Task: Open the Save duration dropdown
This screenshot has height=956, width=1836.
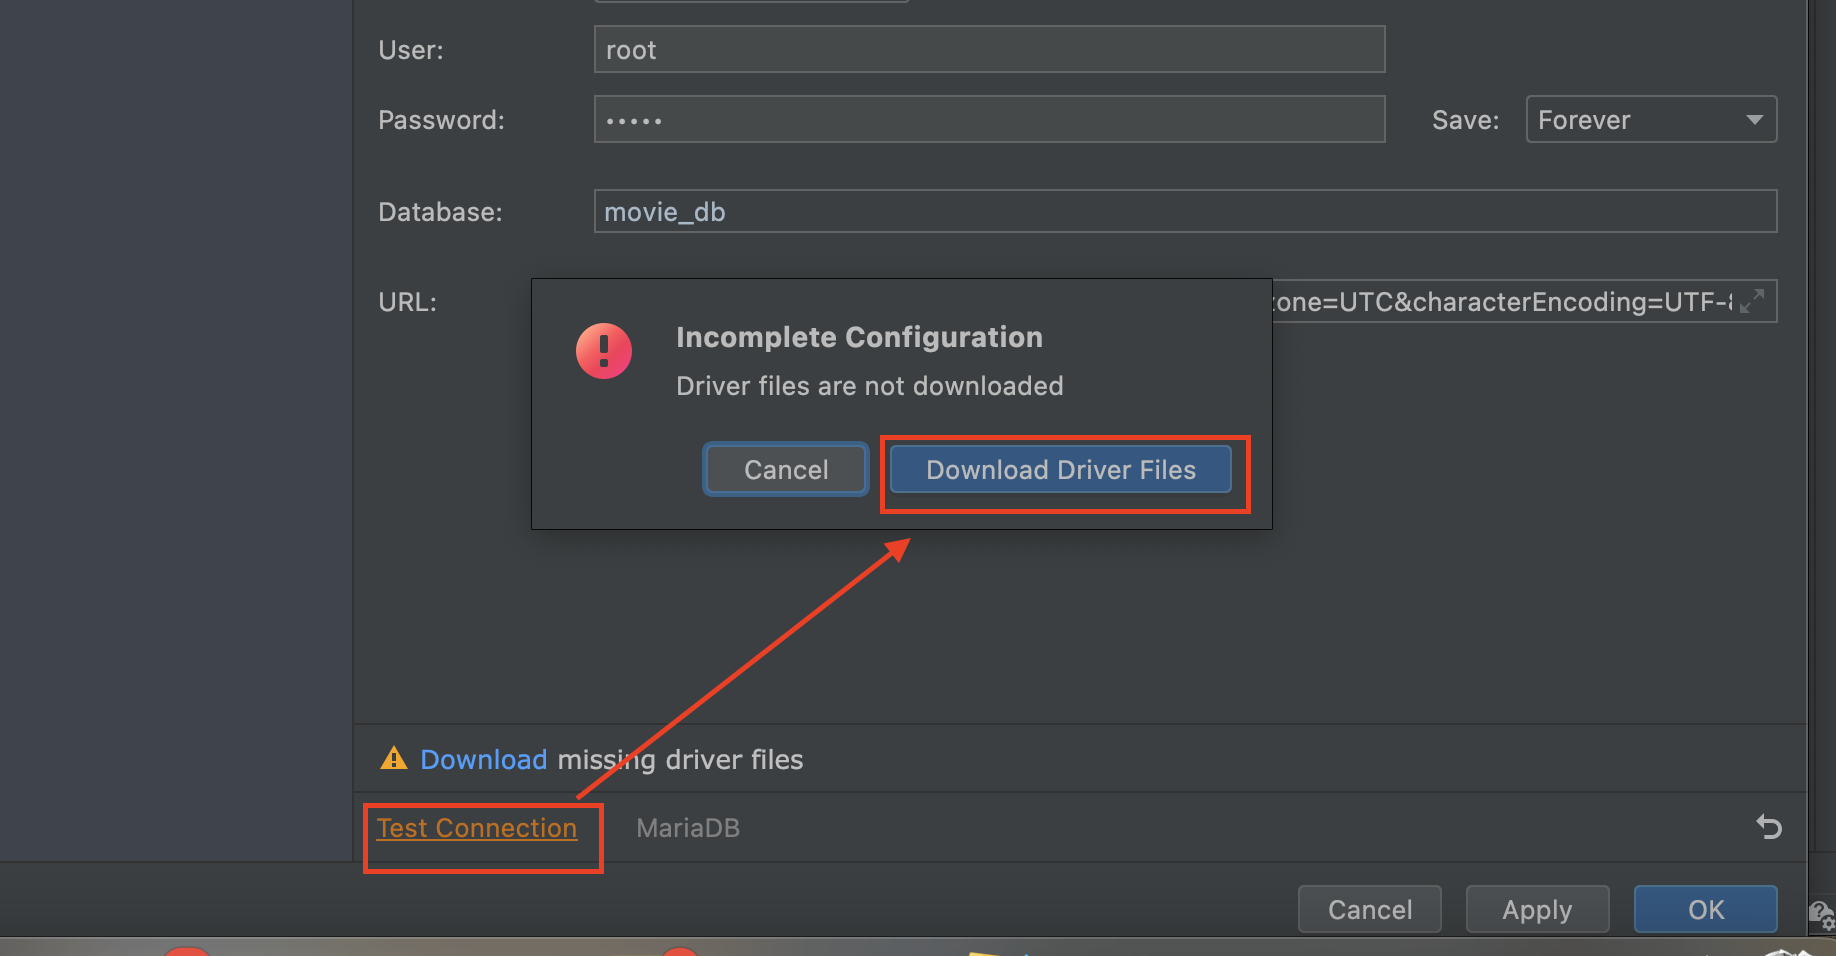Action: [x=1650, y=119]
